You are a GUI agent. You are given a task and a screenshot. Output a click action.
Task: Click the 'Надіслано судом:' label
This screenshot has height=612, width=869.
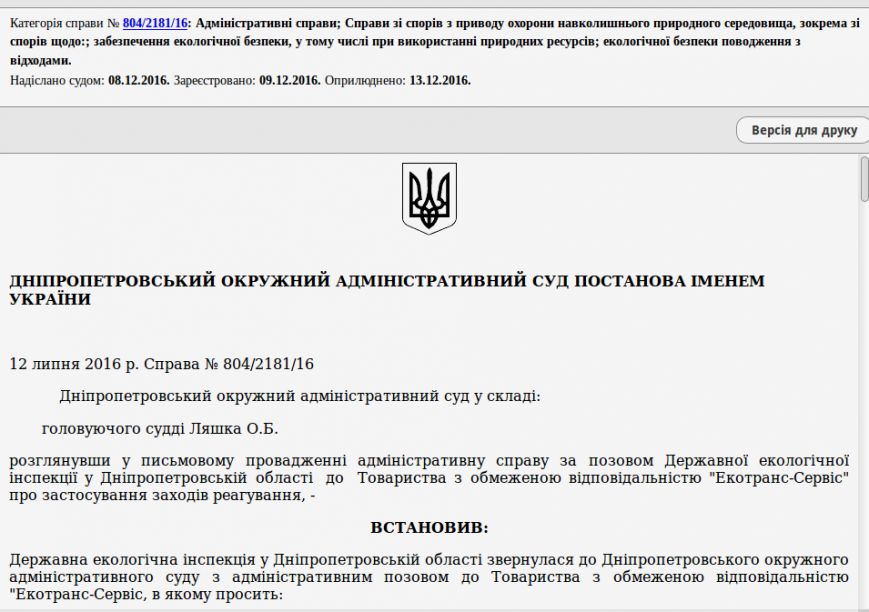57,80
